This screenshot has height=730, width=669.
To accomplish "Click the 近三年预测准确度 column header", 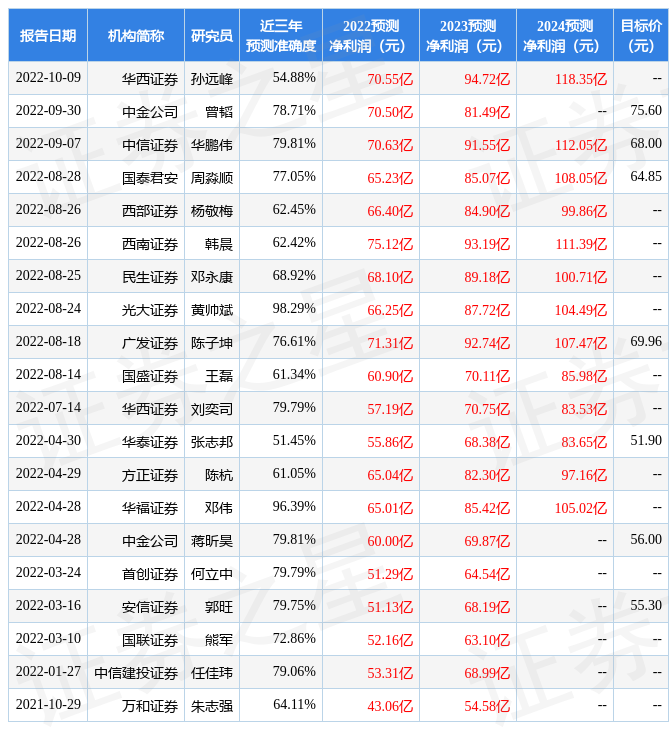I will point(281,35).
